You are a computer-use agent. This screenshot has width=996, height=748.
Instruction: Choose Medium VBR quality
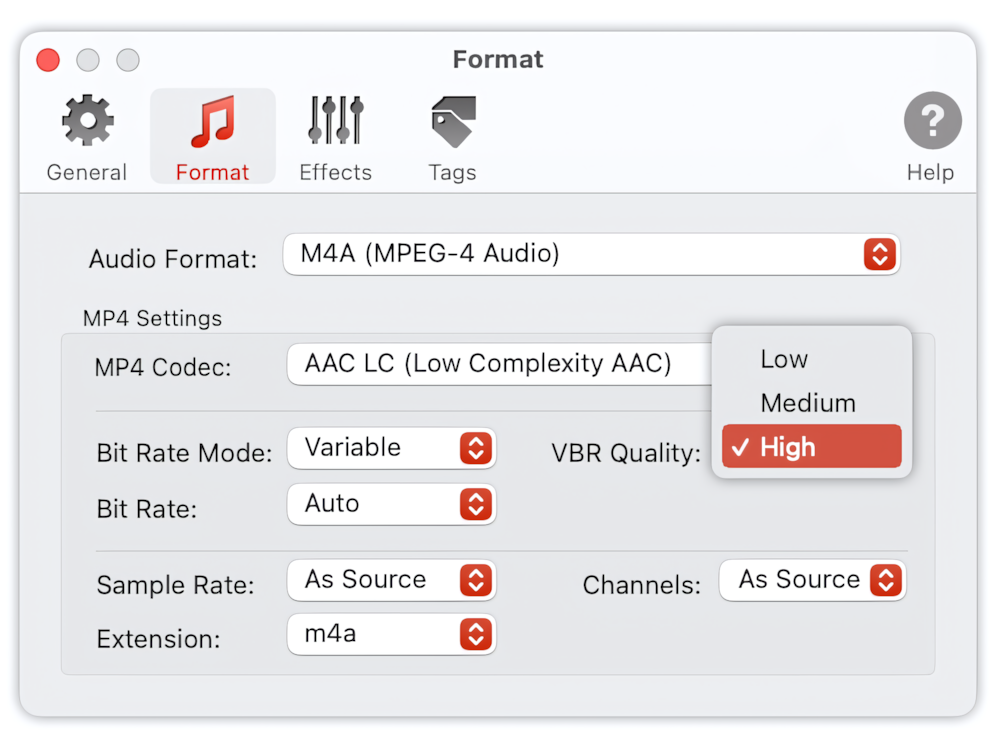click(x=812, y=403)
